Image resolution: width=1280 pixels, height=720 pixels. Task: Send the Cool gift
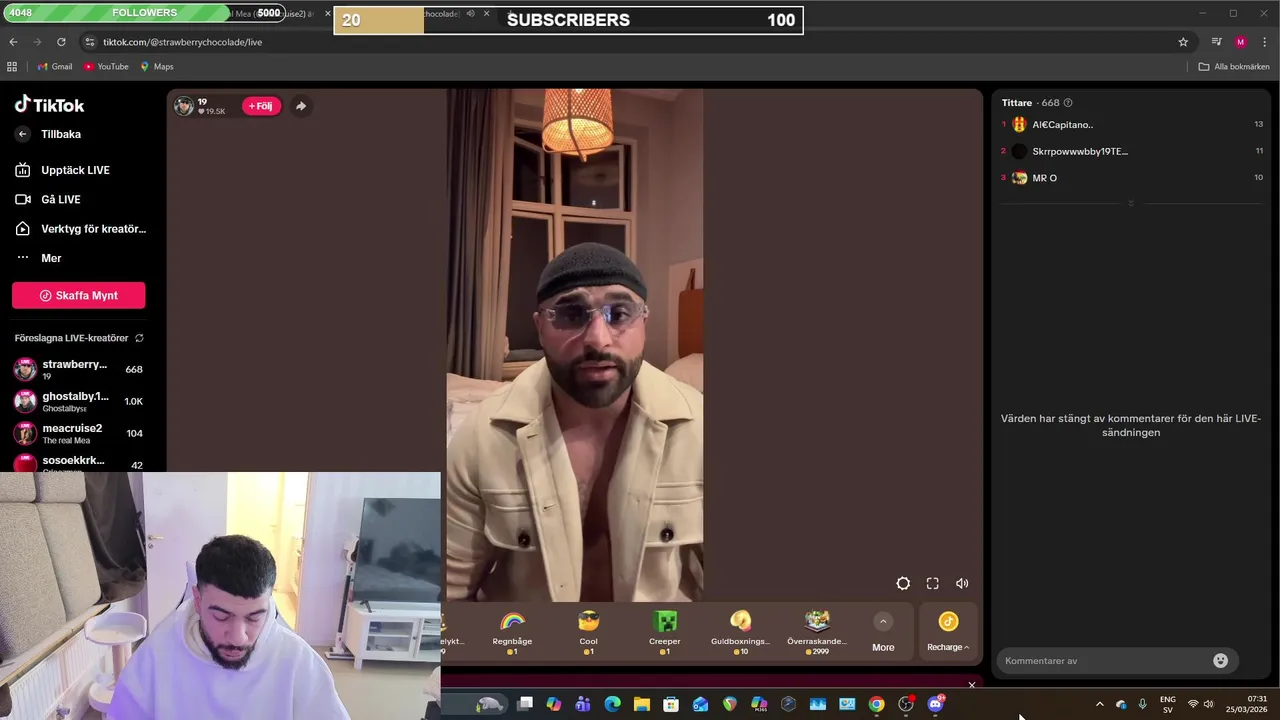pyautogui.click(x=588, y=632)
